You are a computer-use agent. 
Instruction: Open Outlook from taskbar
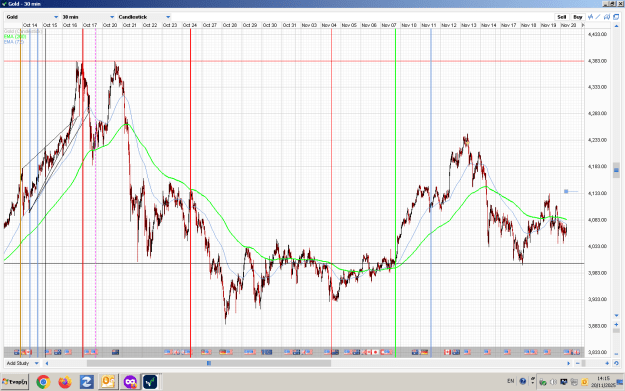coord(108,382)
